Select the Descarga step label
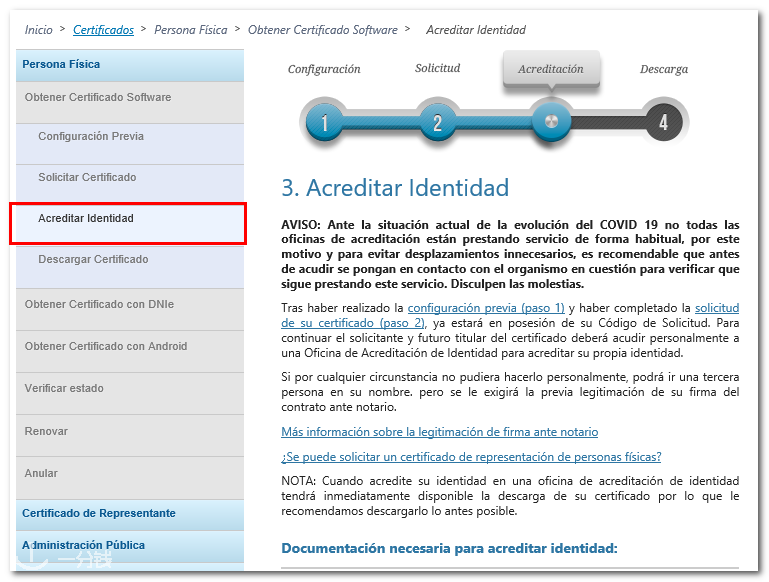The image size is (769, 582). pyautogui.click(x=664, y=69)
